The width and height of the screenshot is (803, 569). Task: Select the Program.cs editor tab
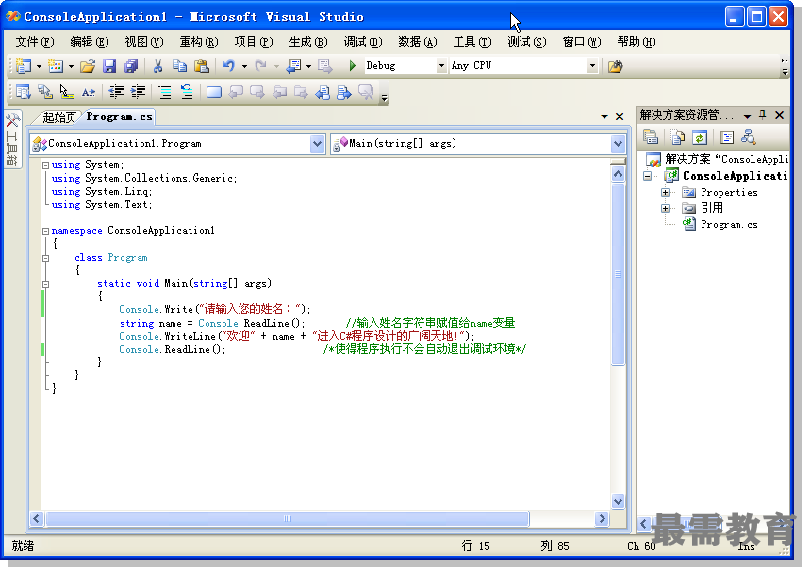click(119, 117)
